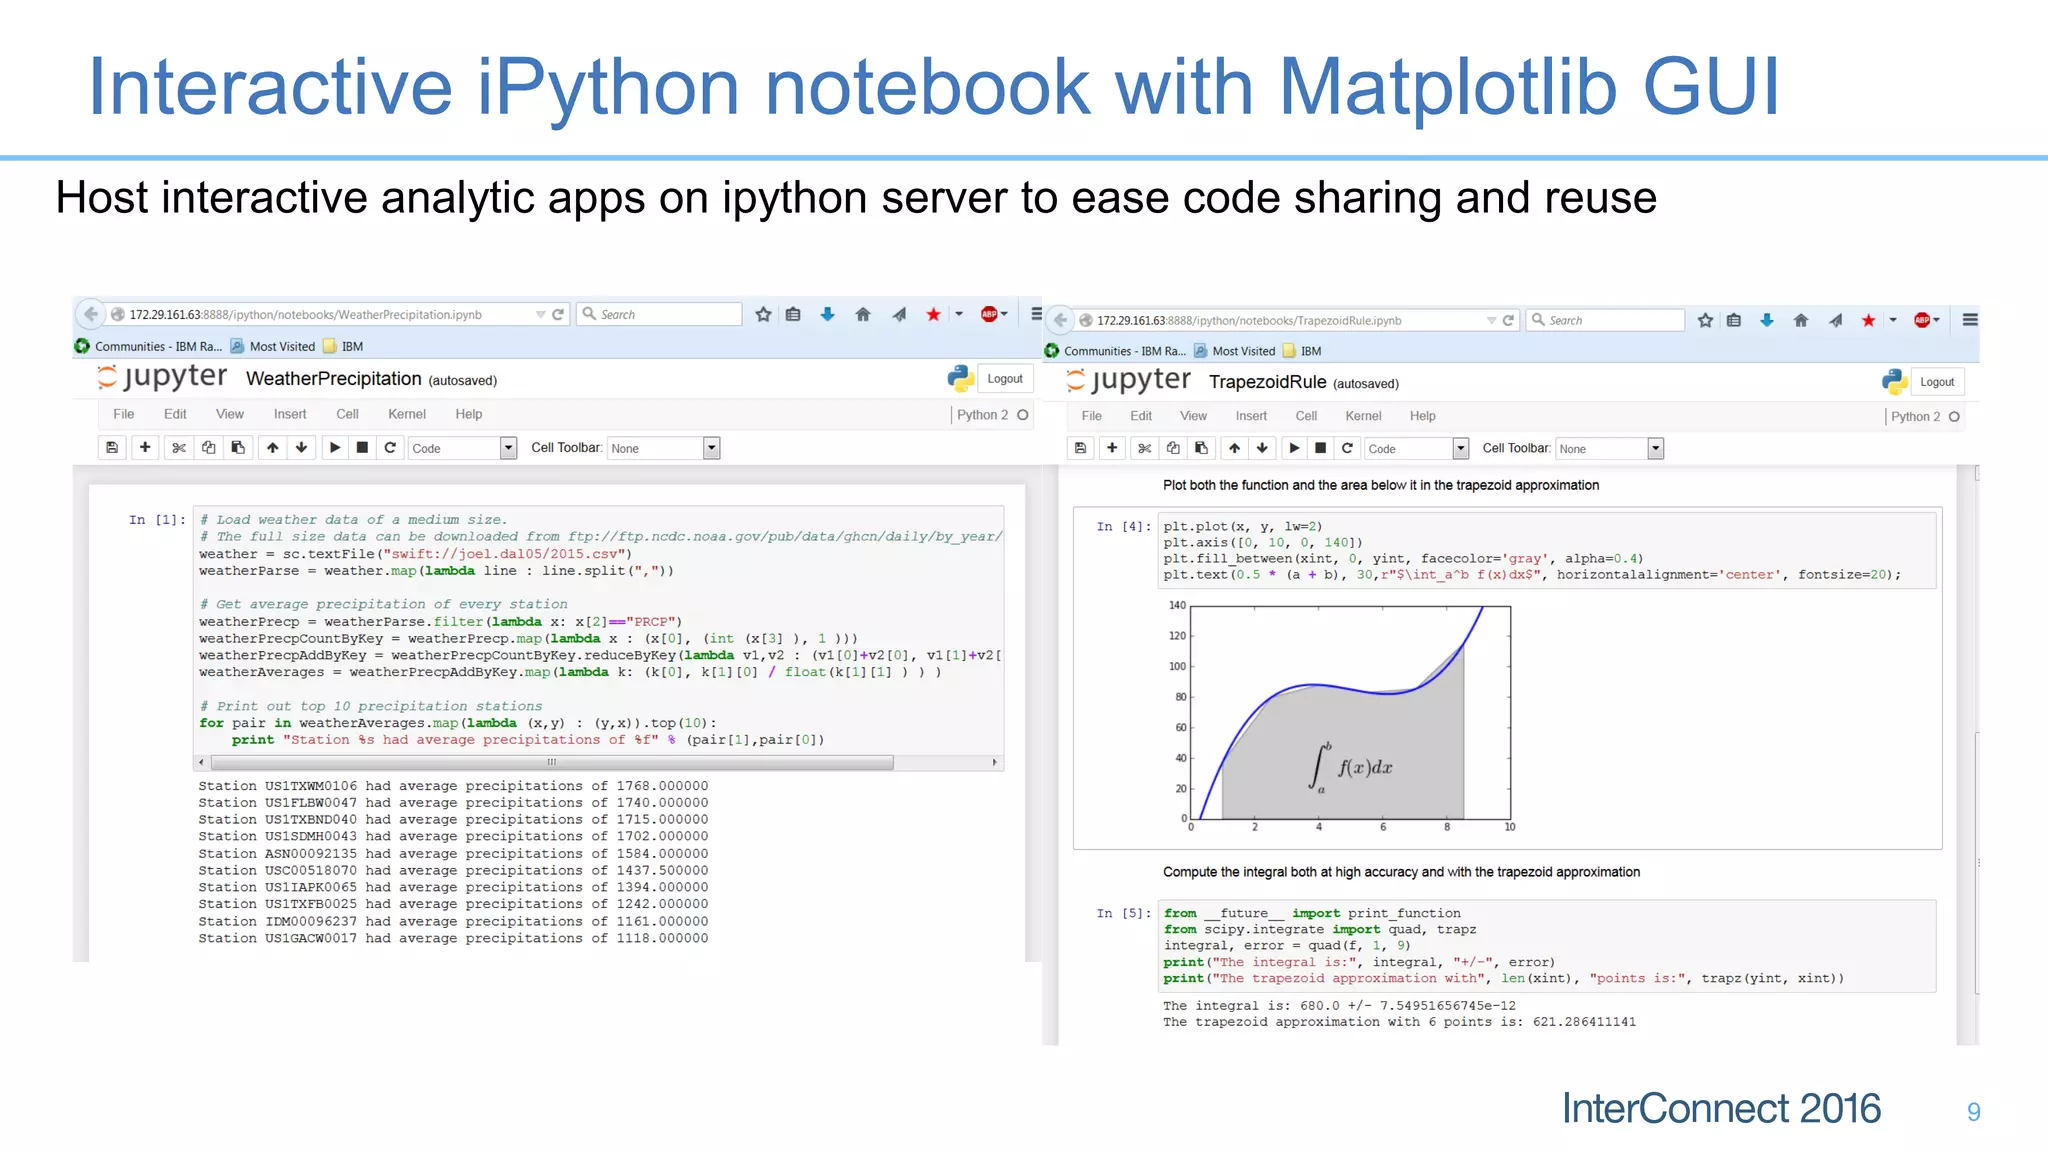The image size is (2048, 1152).
Task: Restart the kernel in the WeatherPrecipitation notebook
Action: (390, 448)
